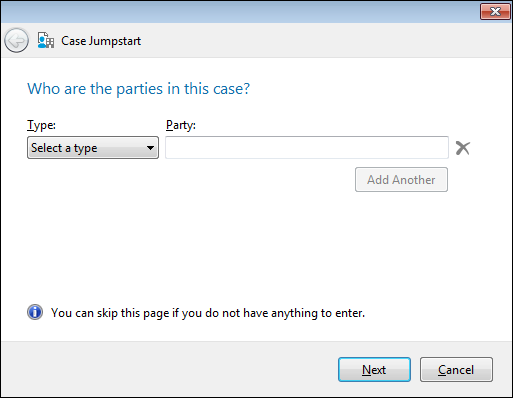Cancel the Case Jumpstart wizard

pyautogui.click(x=456, y=370)
